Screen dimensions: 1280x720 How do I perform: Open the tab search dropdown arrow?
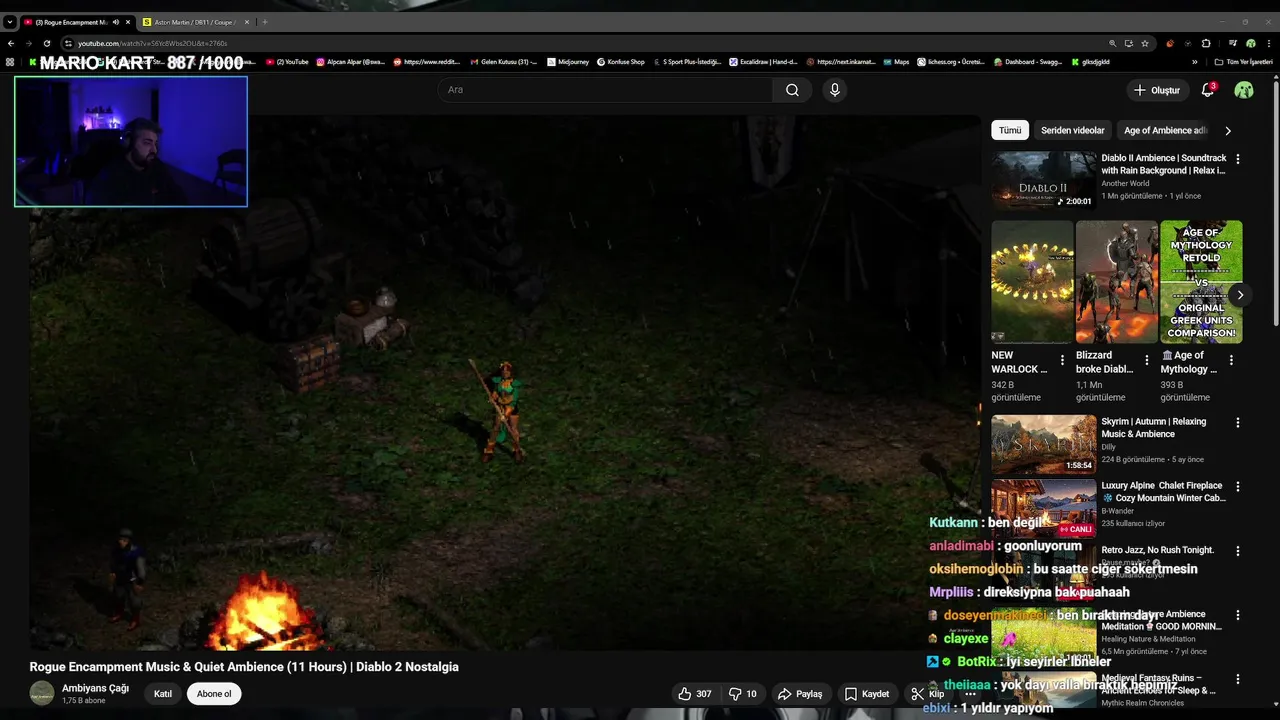[10, 22]
